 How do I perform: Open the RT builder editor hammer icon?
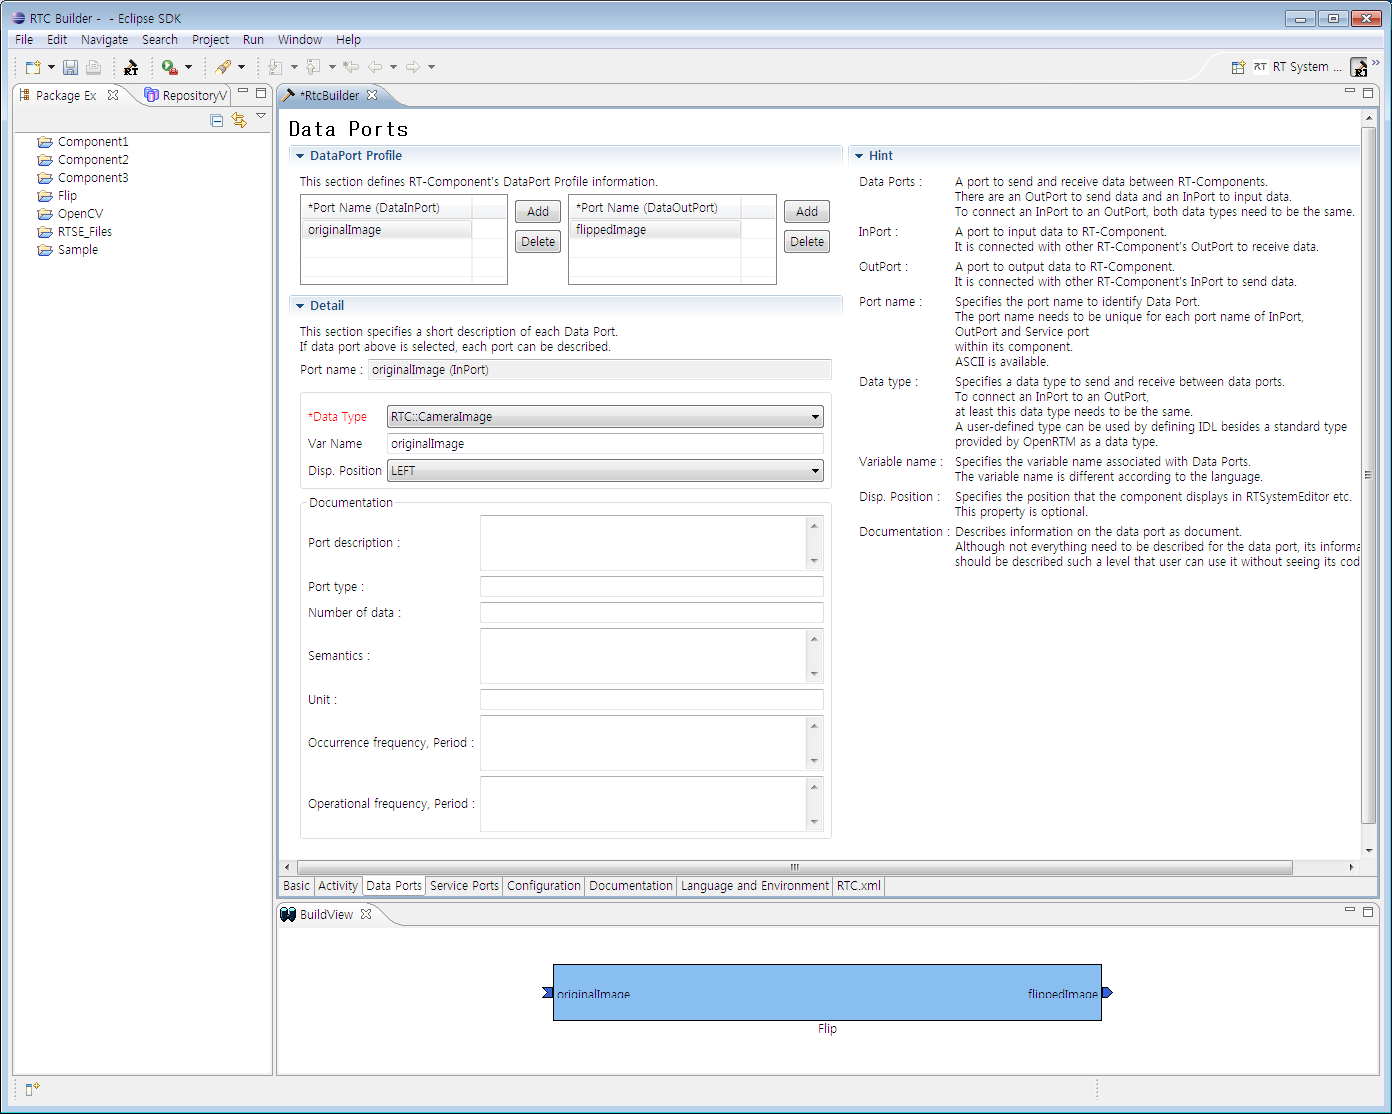pyautogui.click(x=131, y=67)
